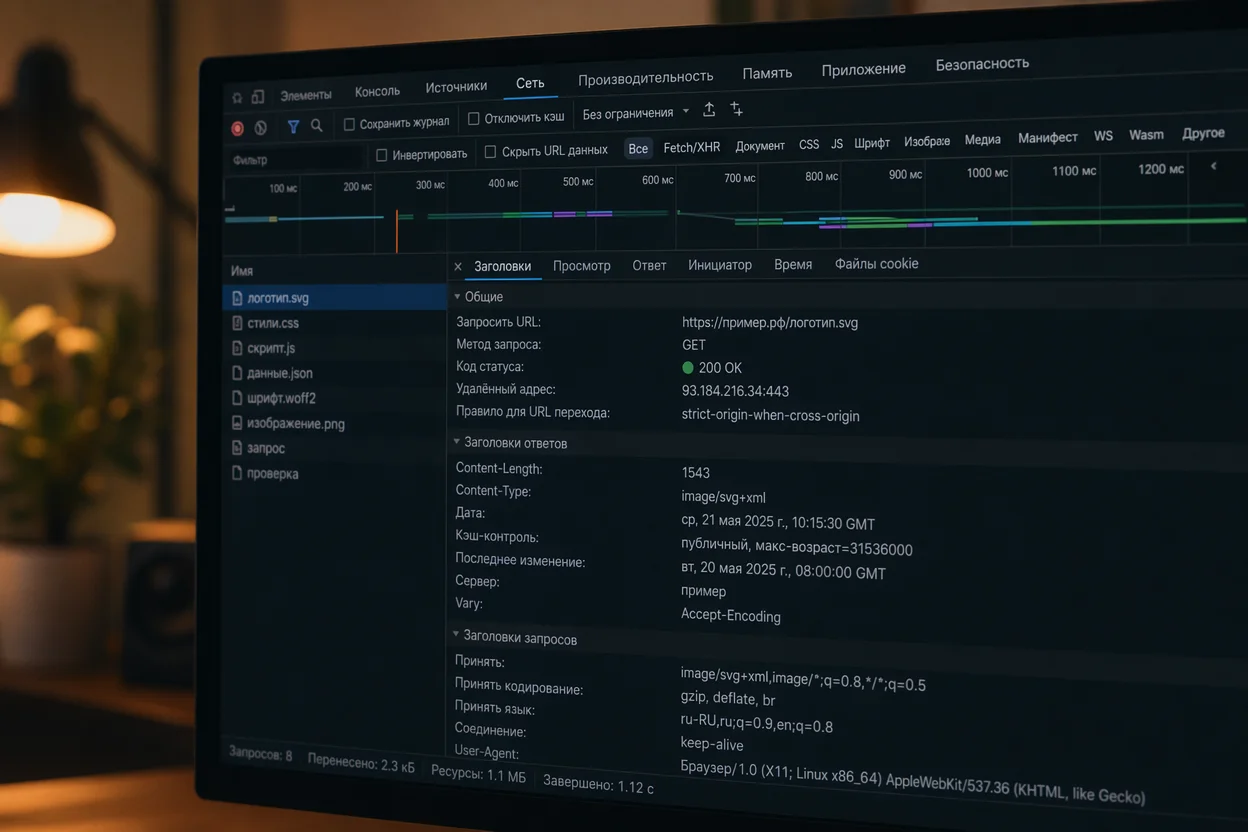The image size is (1248, 832).
Task: Enable the Скрыть URL данных checkbox
Action: pos(490,152)
